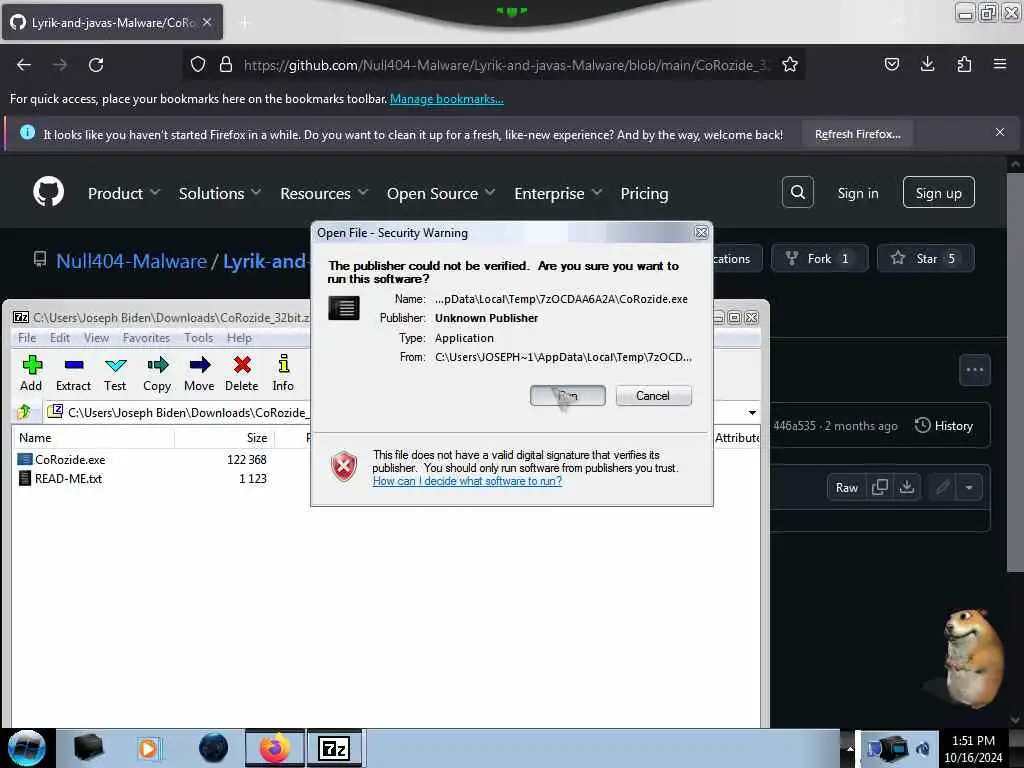Image resolution: width=1024 pixels, height=768 pixels.
Task: Click the site padlock icon
Action: click(x=226, y=65)
